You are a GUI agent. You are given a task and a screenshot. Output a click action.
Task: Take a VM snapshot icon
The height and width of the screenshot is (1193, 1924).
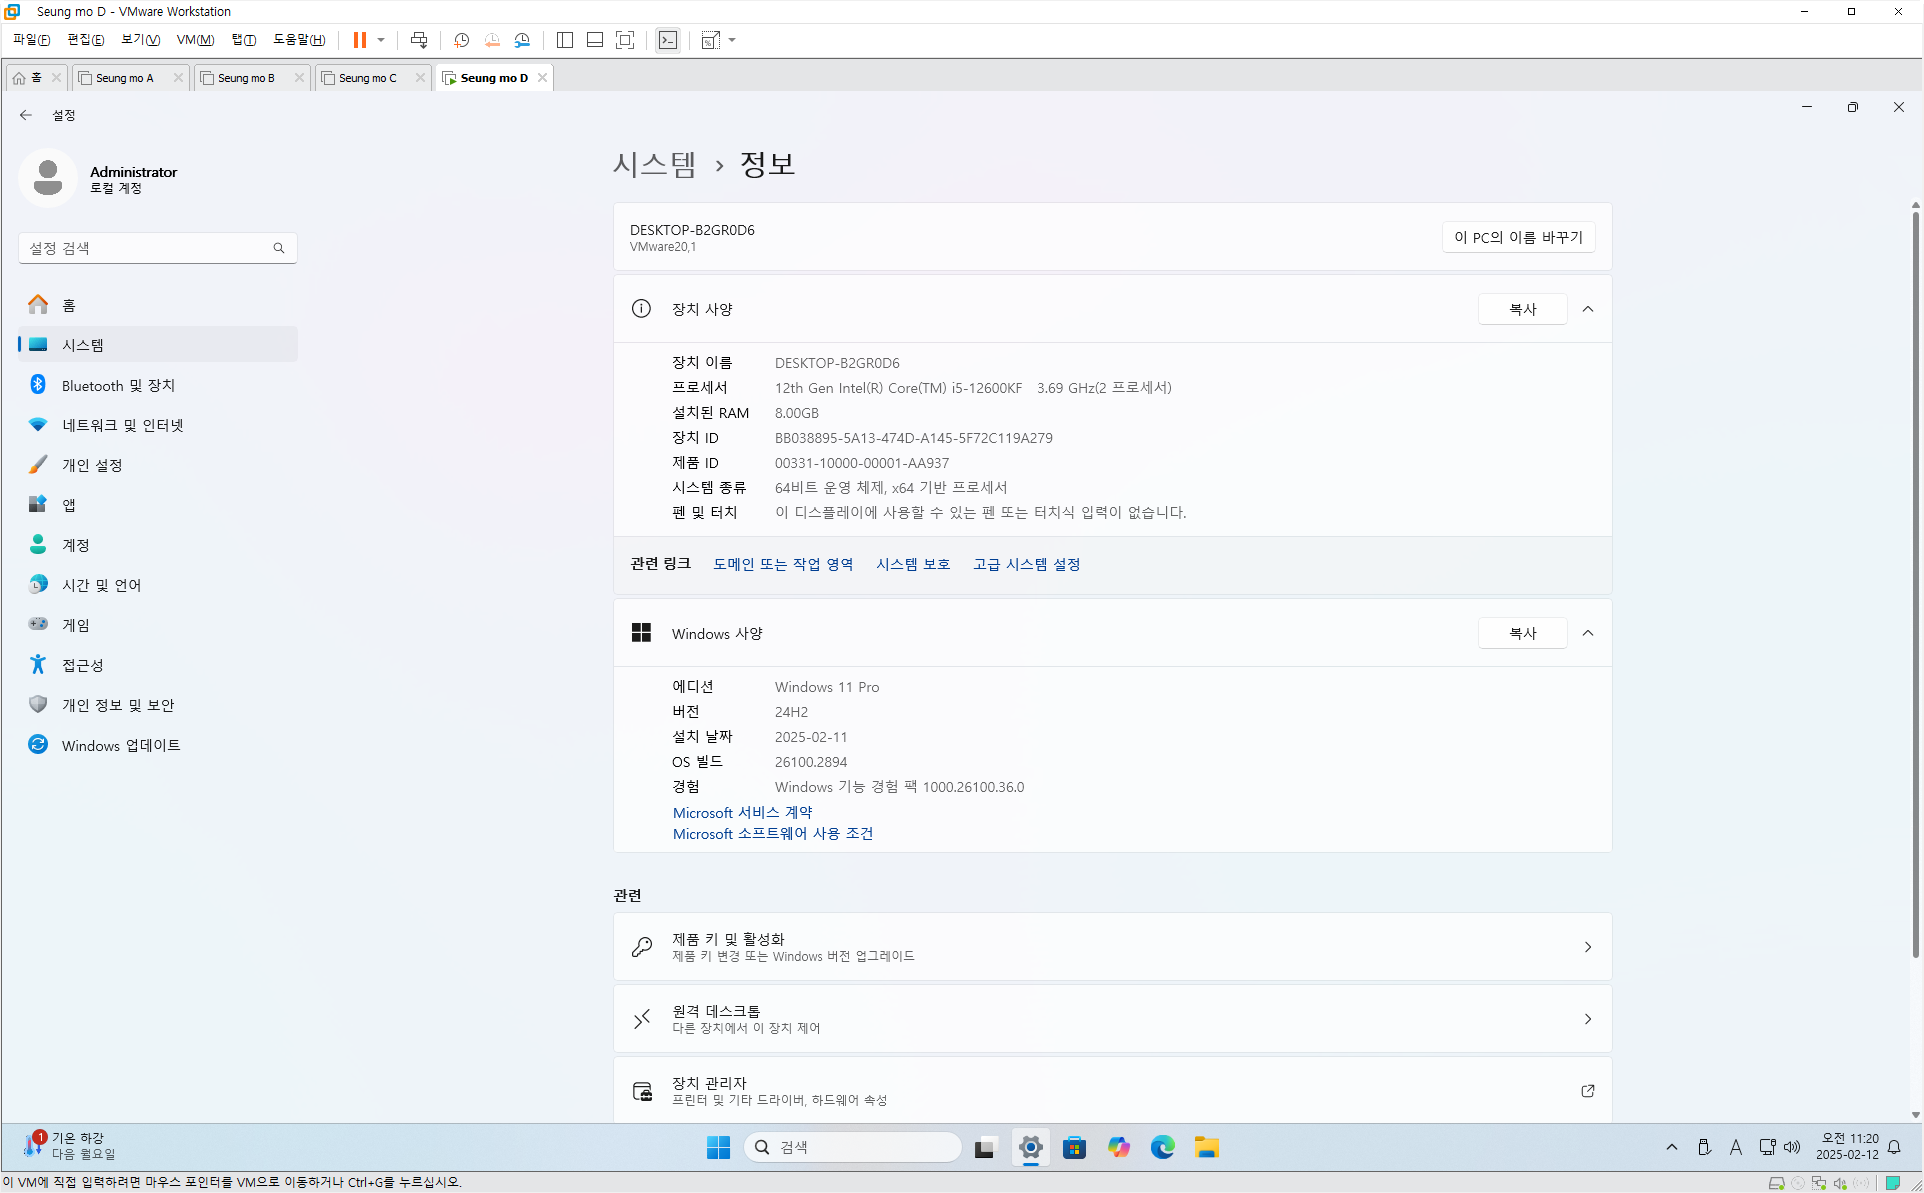pyautogui.click(x=461, y=40)
